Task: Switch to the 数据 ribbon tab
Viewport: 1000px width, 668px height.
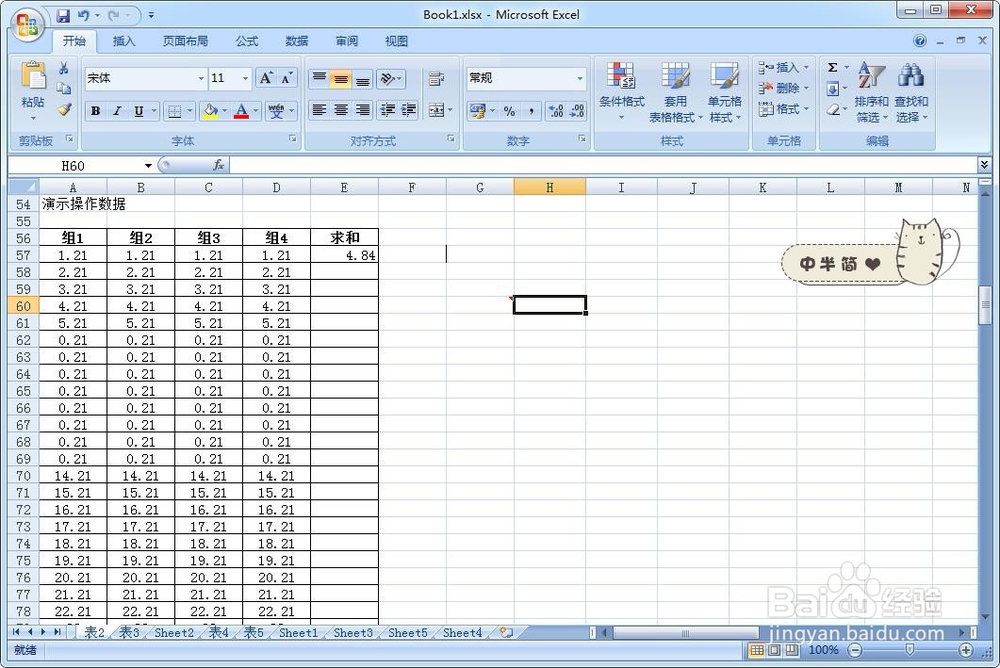Action: [x=297, y=41]
